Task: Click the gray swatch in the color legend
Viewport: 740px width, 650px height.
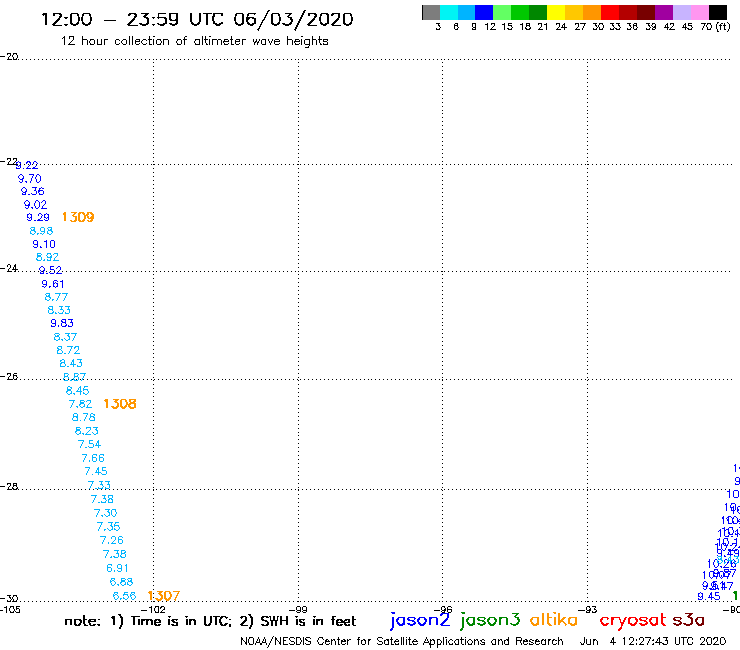Action: (x=431, y=12)
